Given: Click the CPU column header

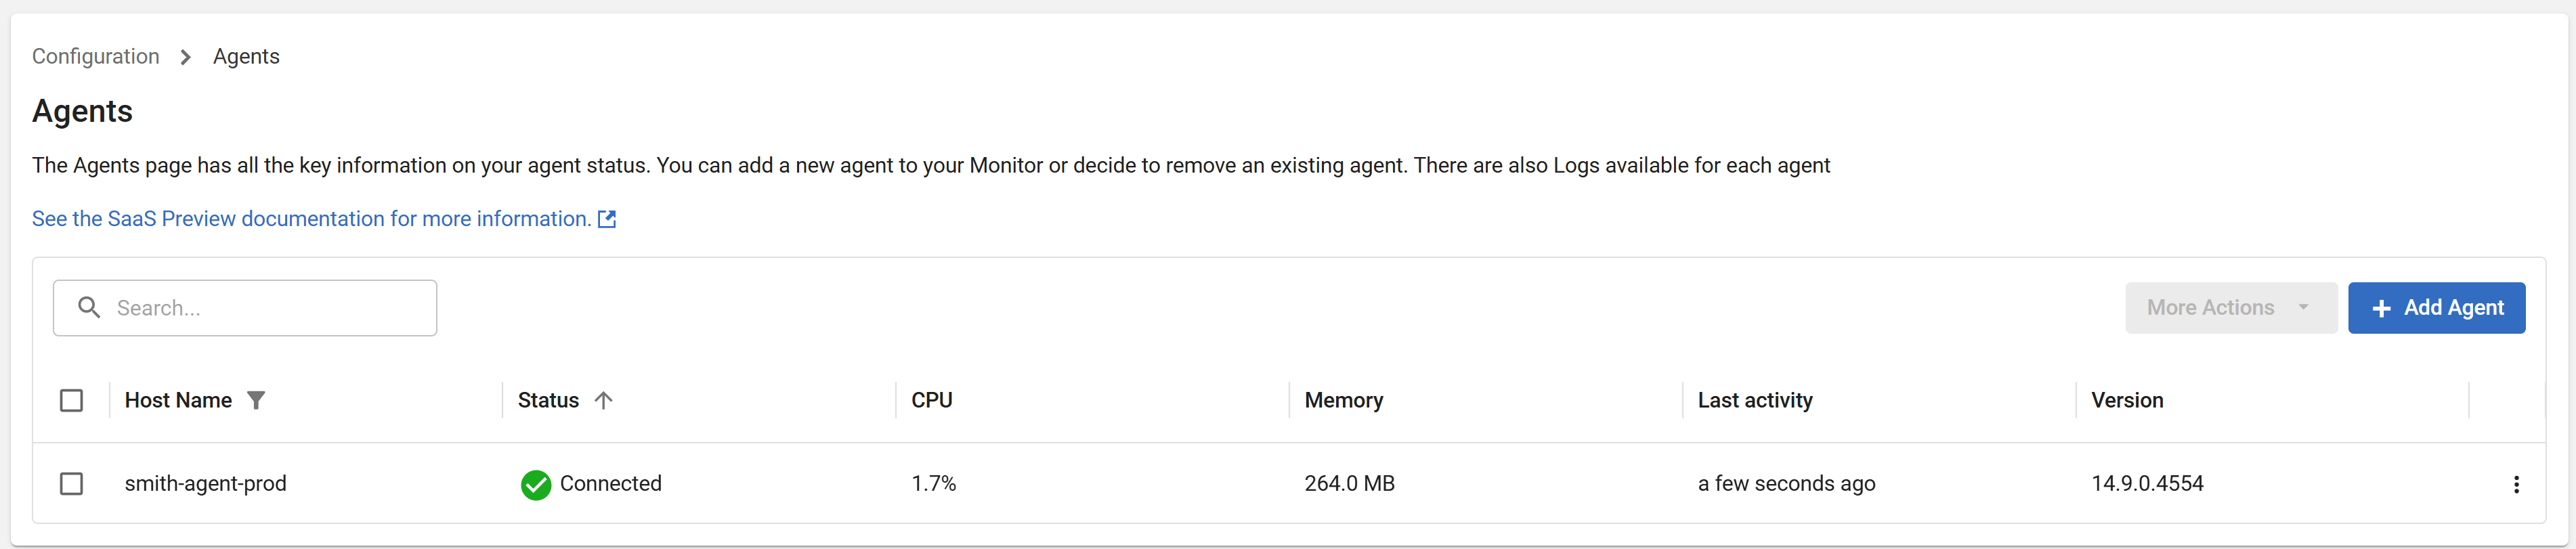Looking at the screenshot, I should coord(931,400).
